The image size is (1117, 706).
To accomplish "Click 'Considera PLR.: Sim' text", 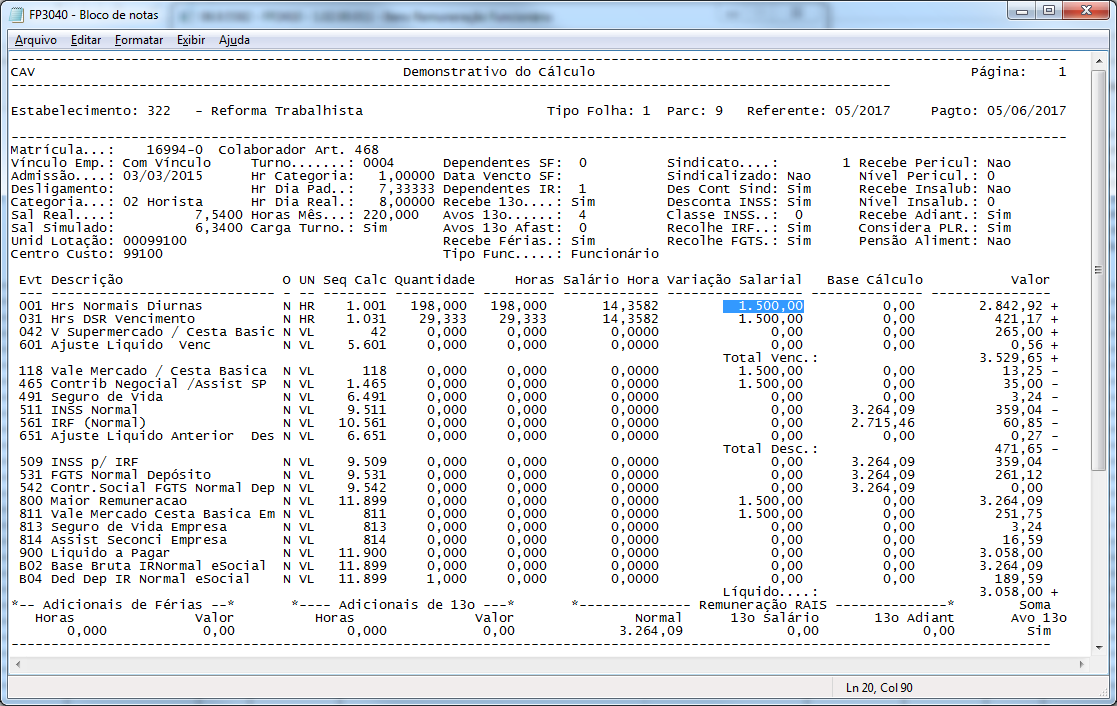I will pyautogui.click(x=935, y=228).
